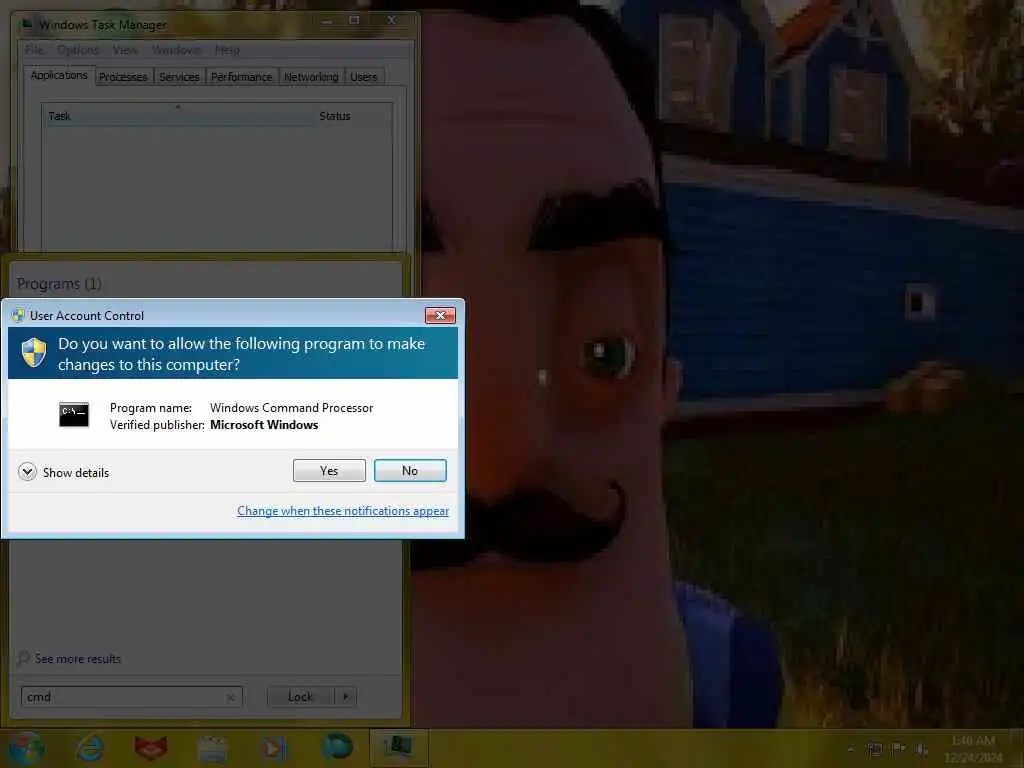Open Internet Explorer from the taskbar

90,748
